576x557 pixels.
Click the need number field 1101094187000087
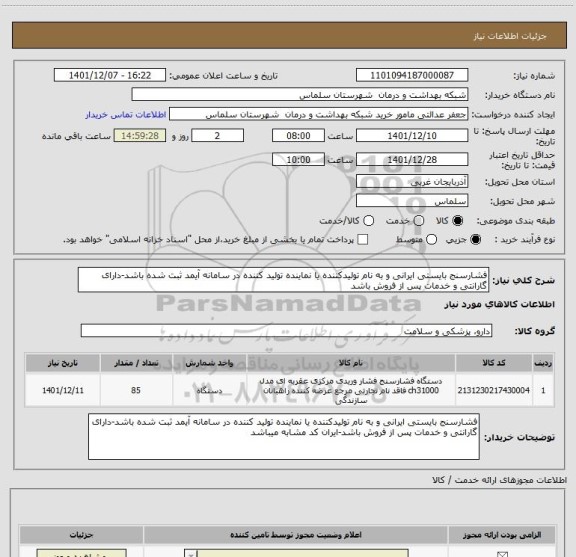coord(412,75)
